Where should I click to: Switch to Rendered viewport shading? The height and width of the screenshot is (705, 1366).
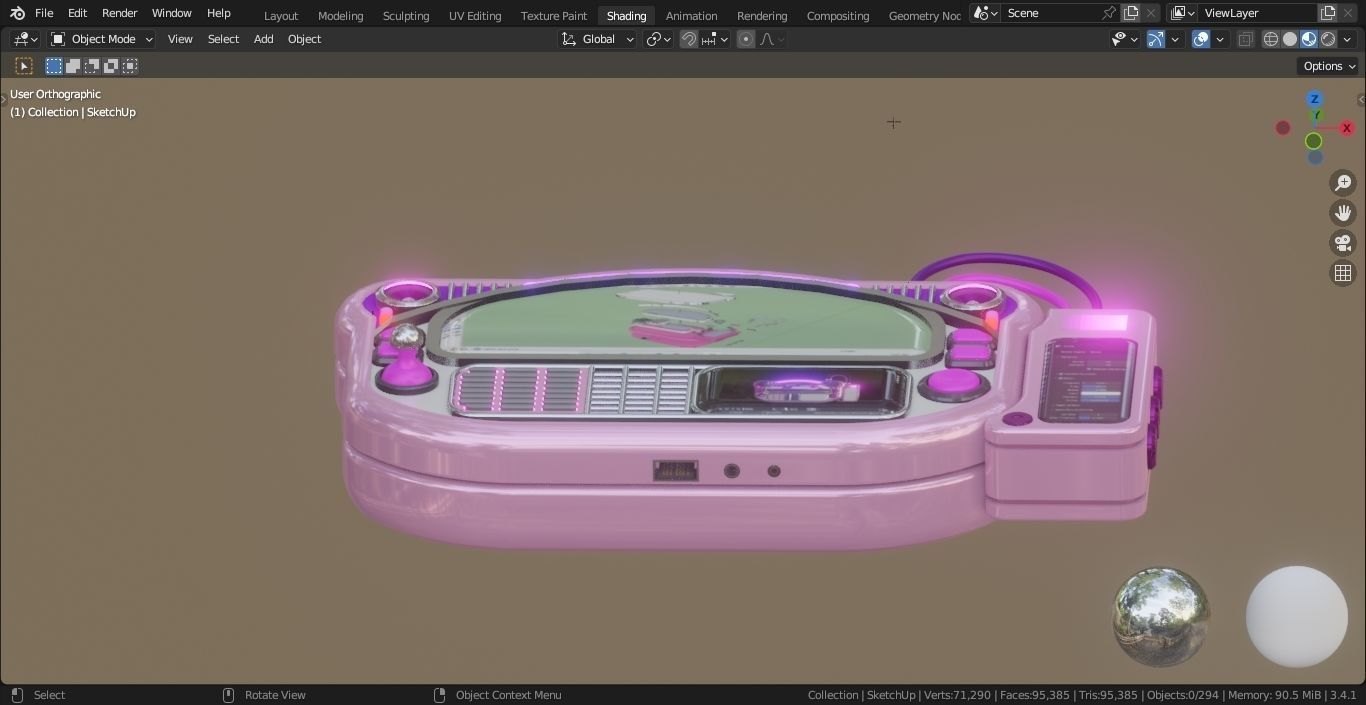tap(1326, 39)
